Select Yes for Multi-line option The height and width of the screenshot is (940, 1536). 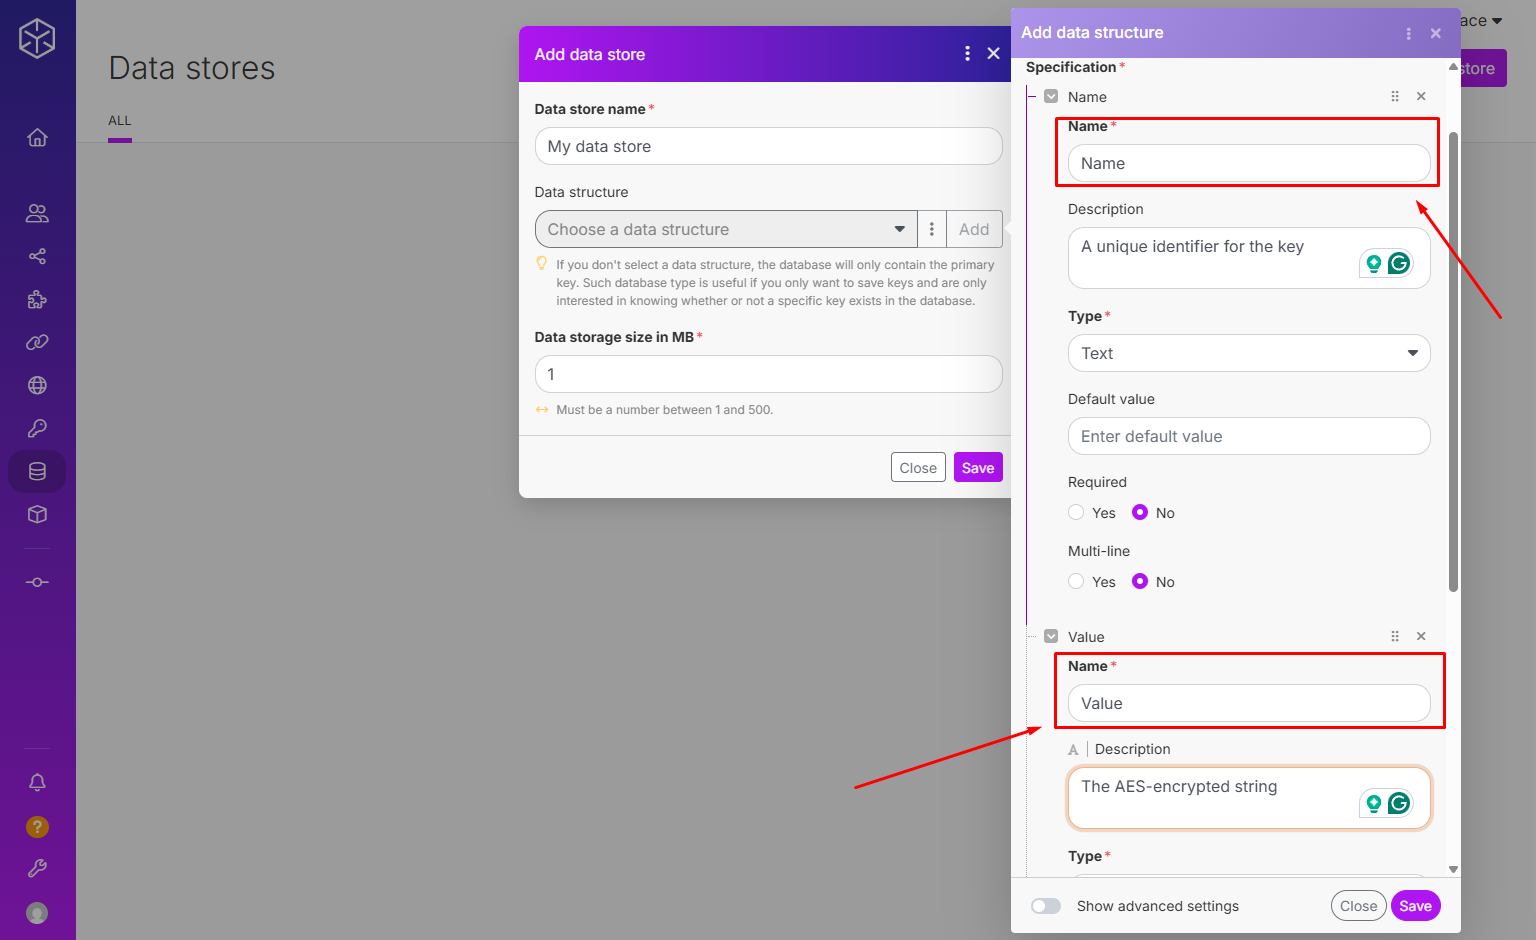coord(1076,582)
